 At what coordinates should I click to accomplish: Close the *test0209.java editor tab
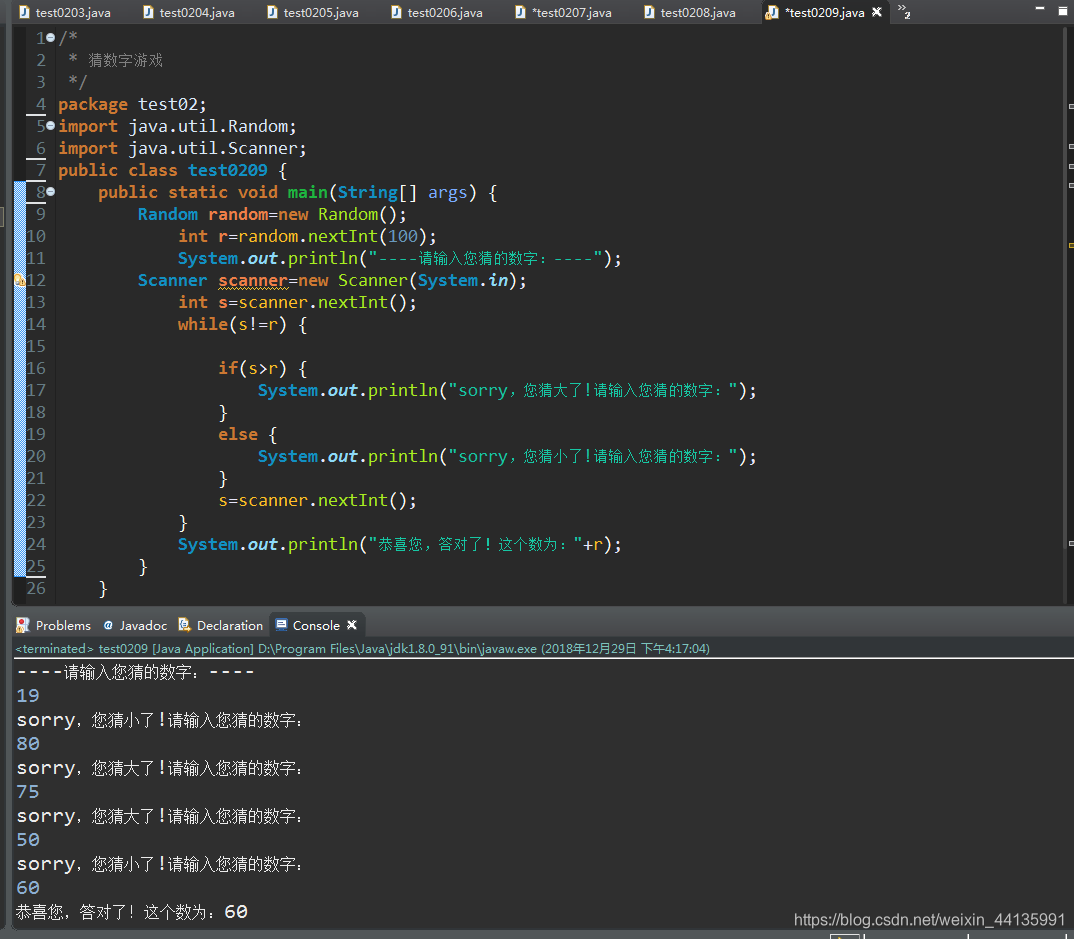pyautogui.click(x=877, y=12)
